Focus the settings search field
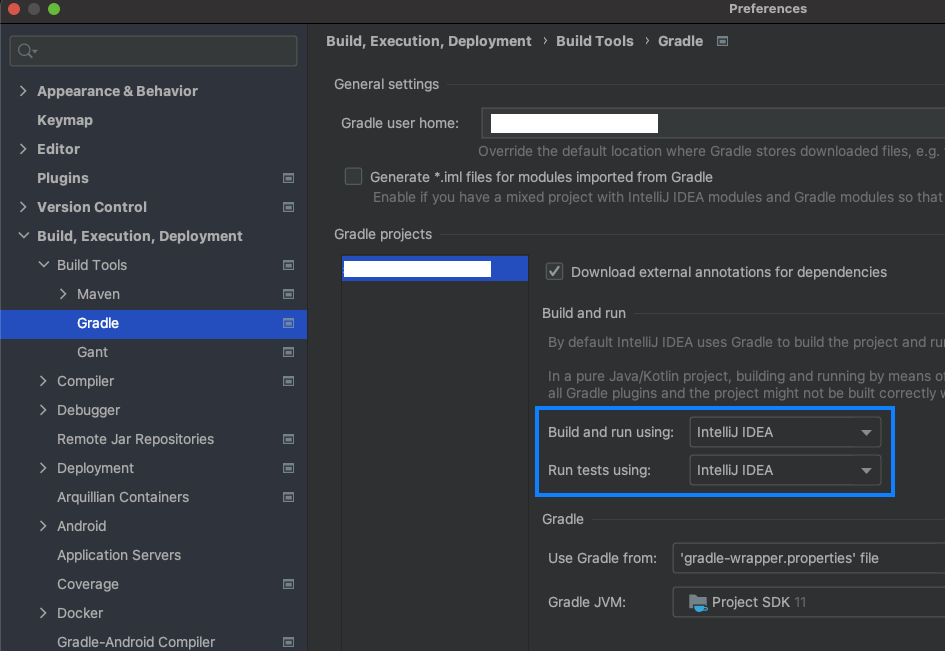The width and height of the screenshot is (945, 651). click(154, 51)
